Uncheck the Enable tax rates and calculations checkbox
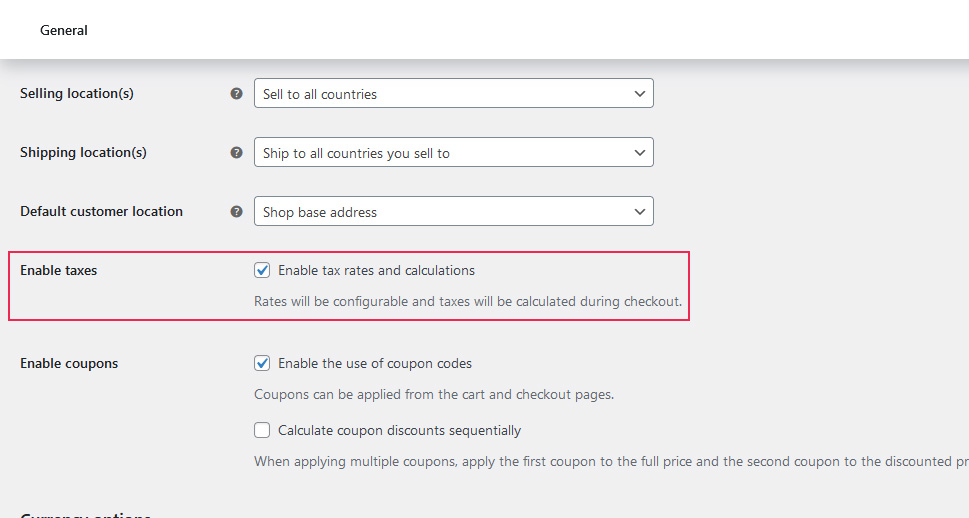The width and height of the screenshot is (969, 518). [262, 270]
